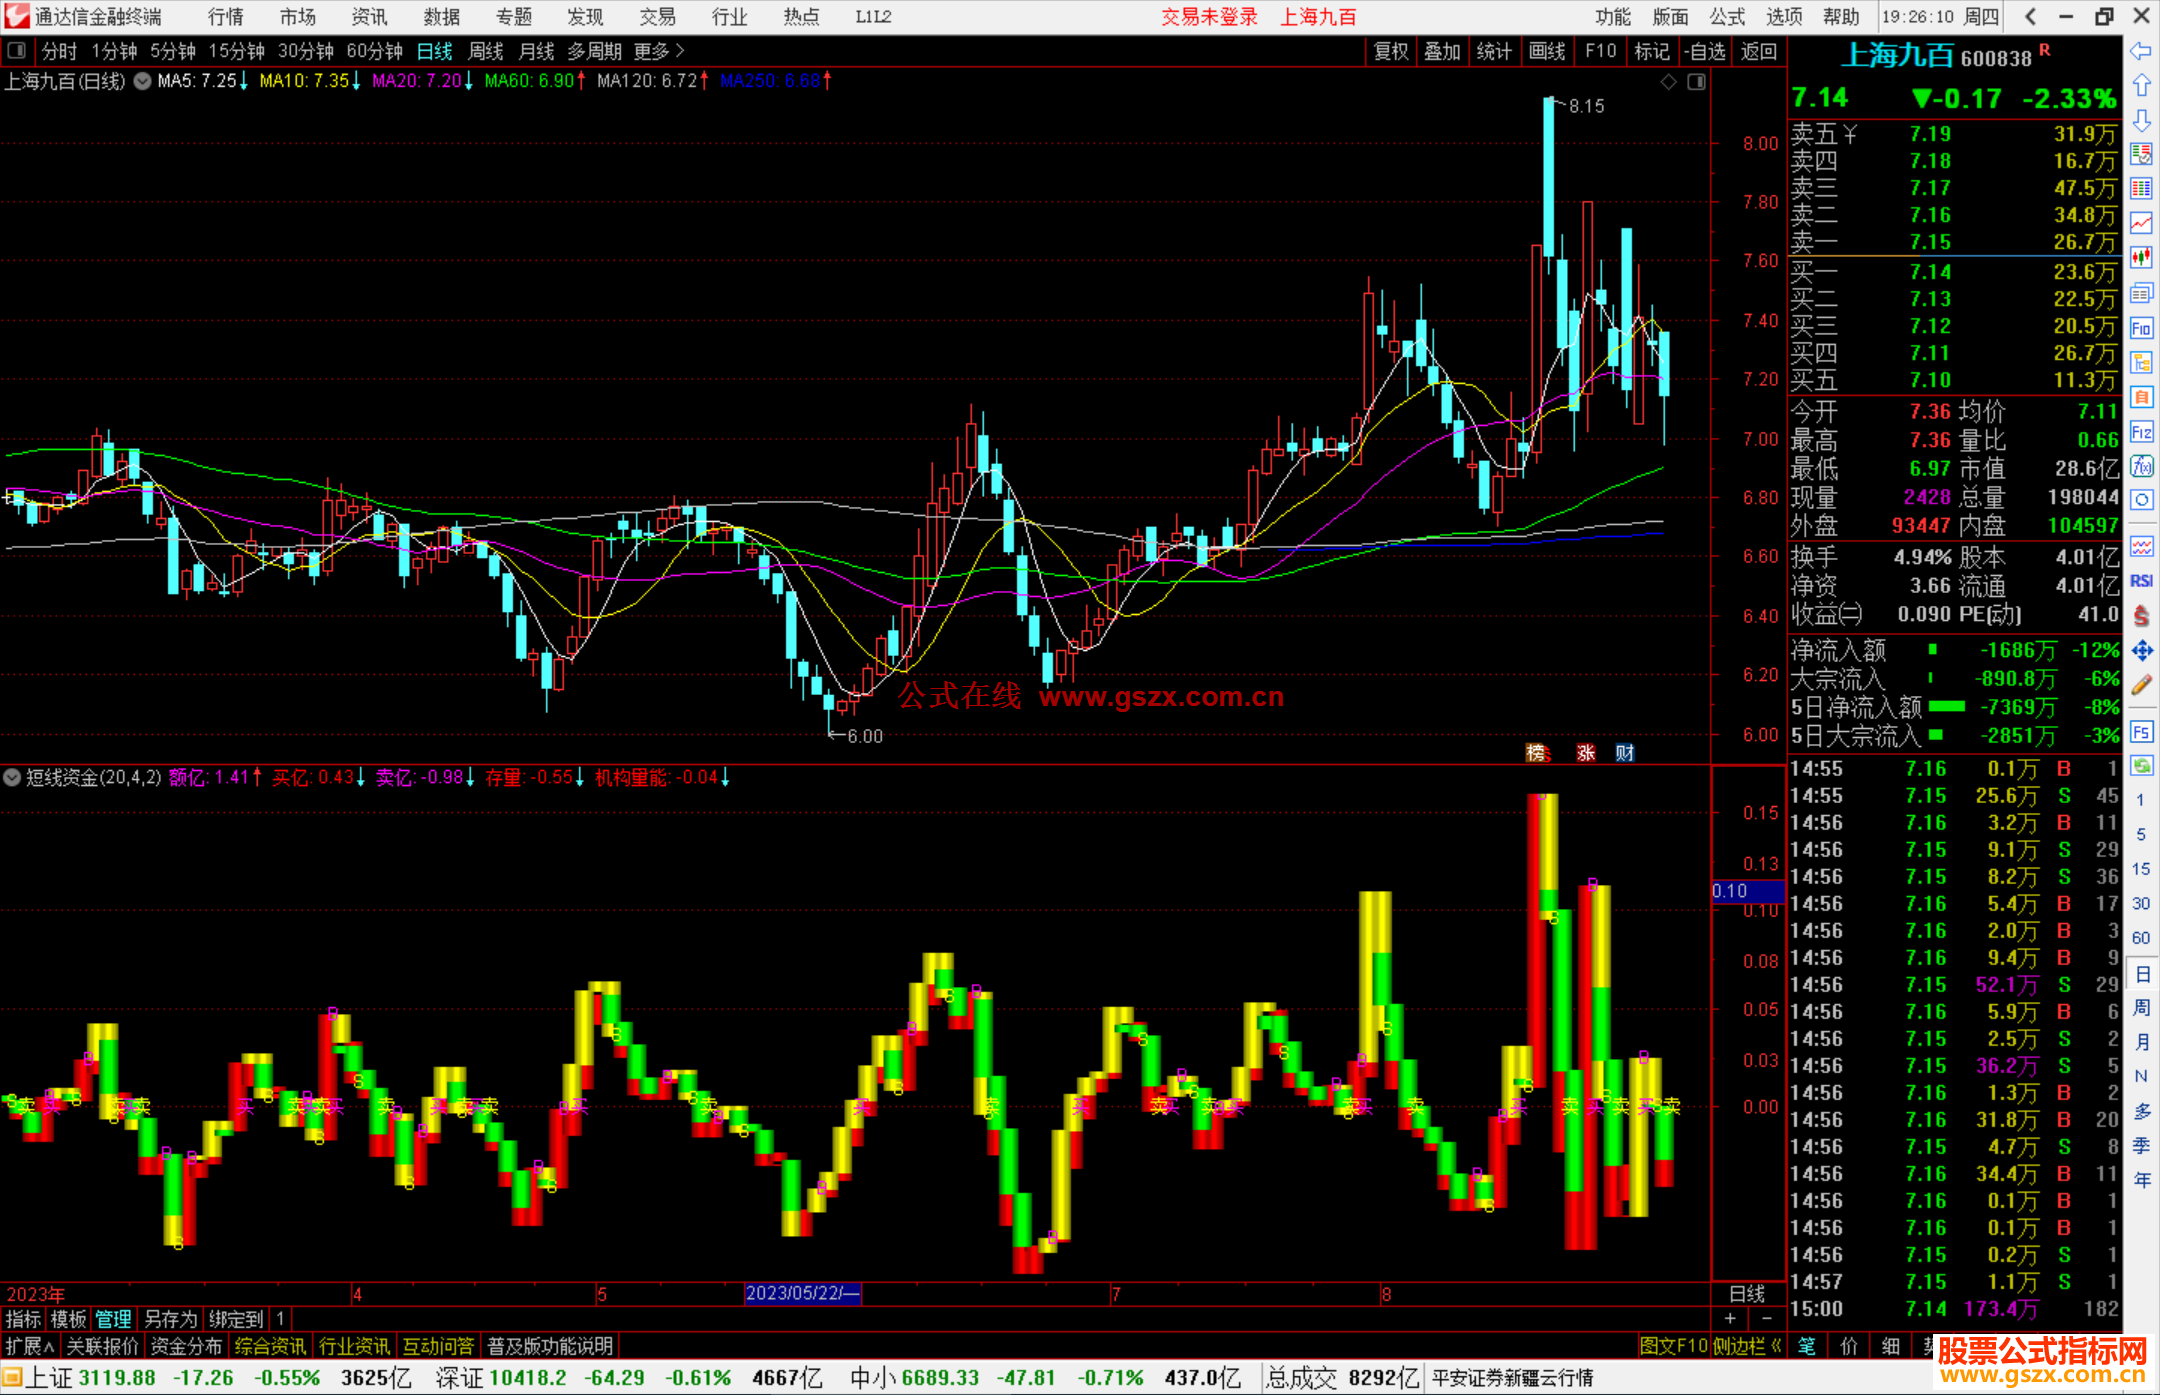Click the 叠加 overlay button
2160x1395 pixels.
coord(1442,51)
